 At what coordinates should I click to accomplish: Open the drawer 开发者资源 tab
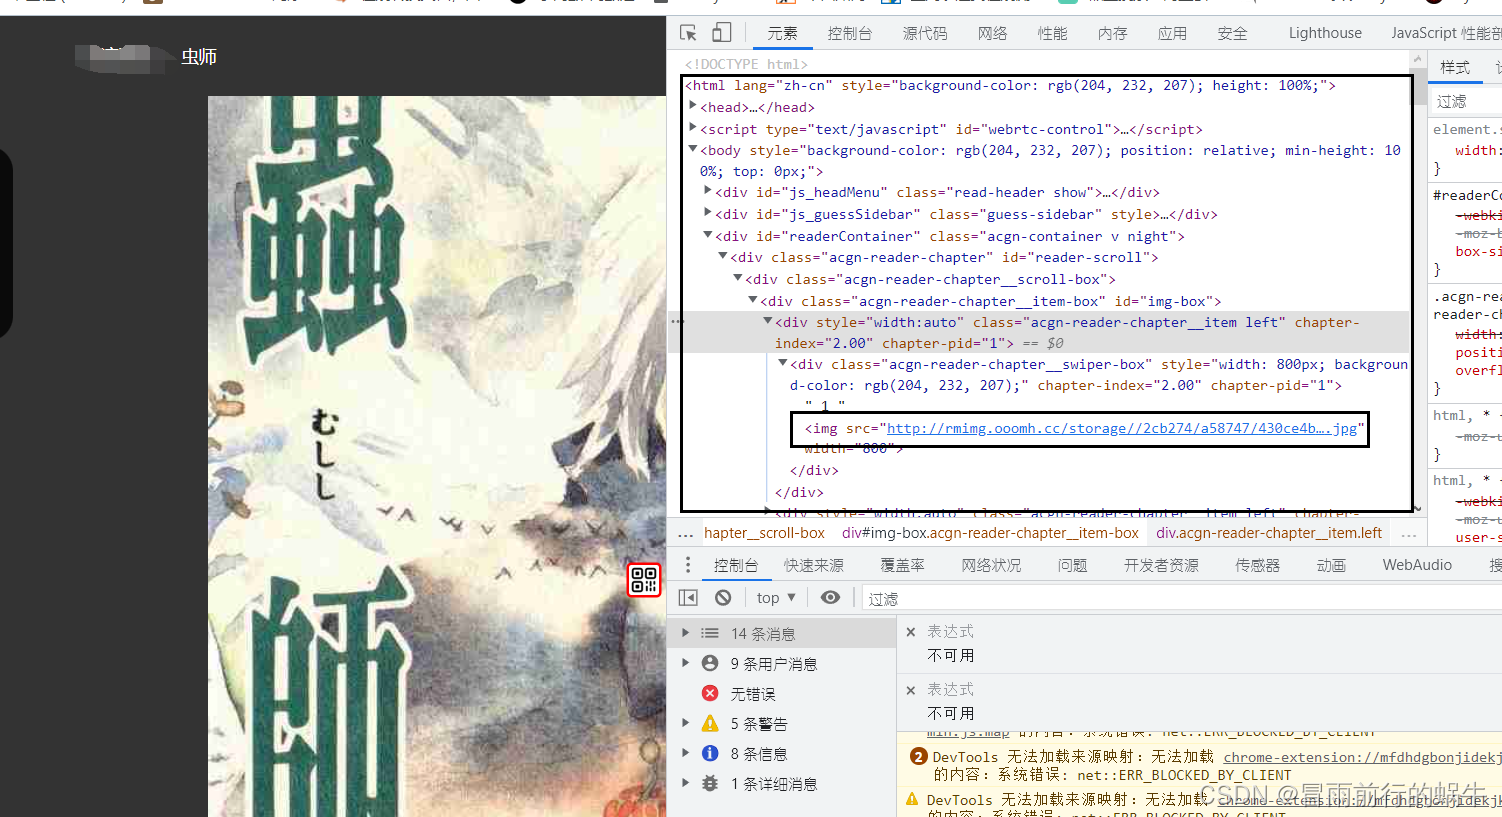click(x=1161, y=565)
